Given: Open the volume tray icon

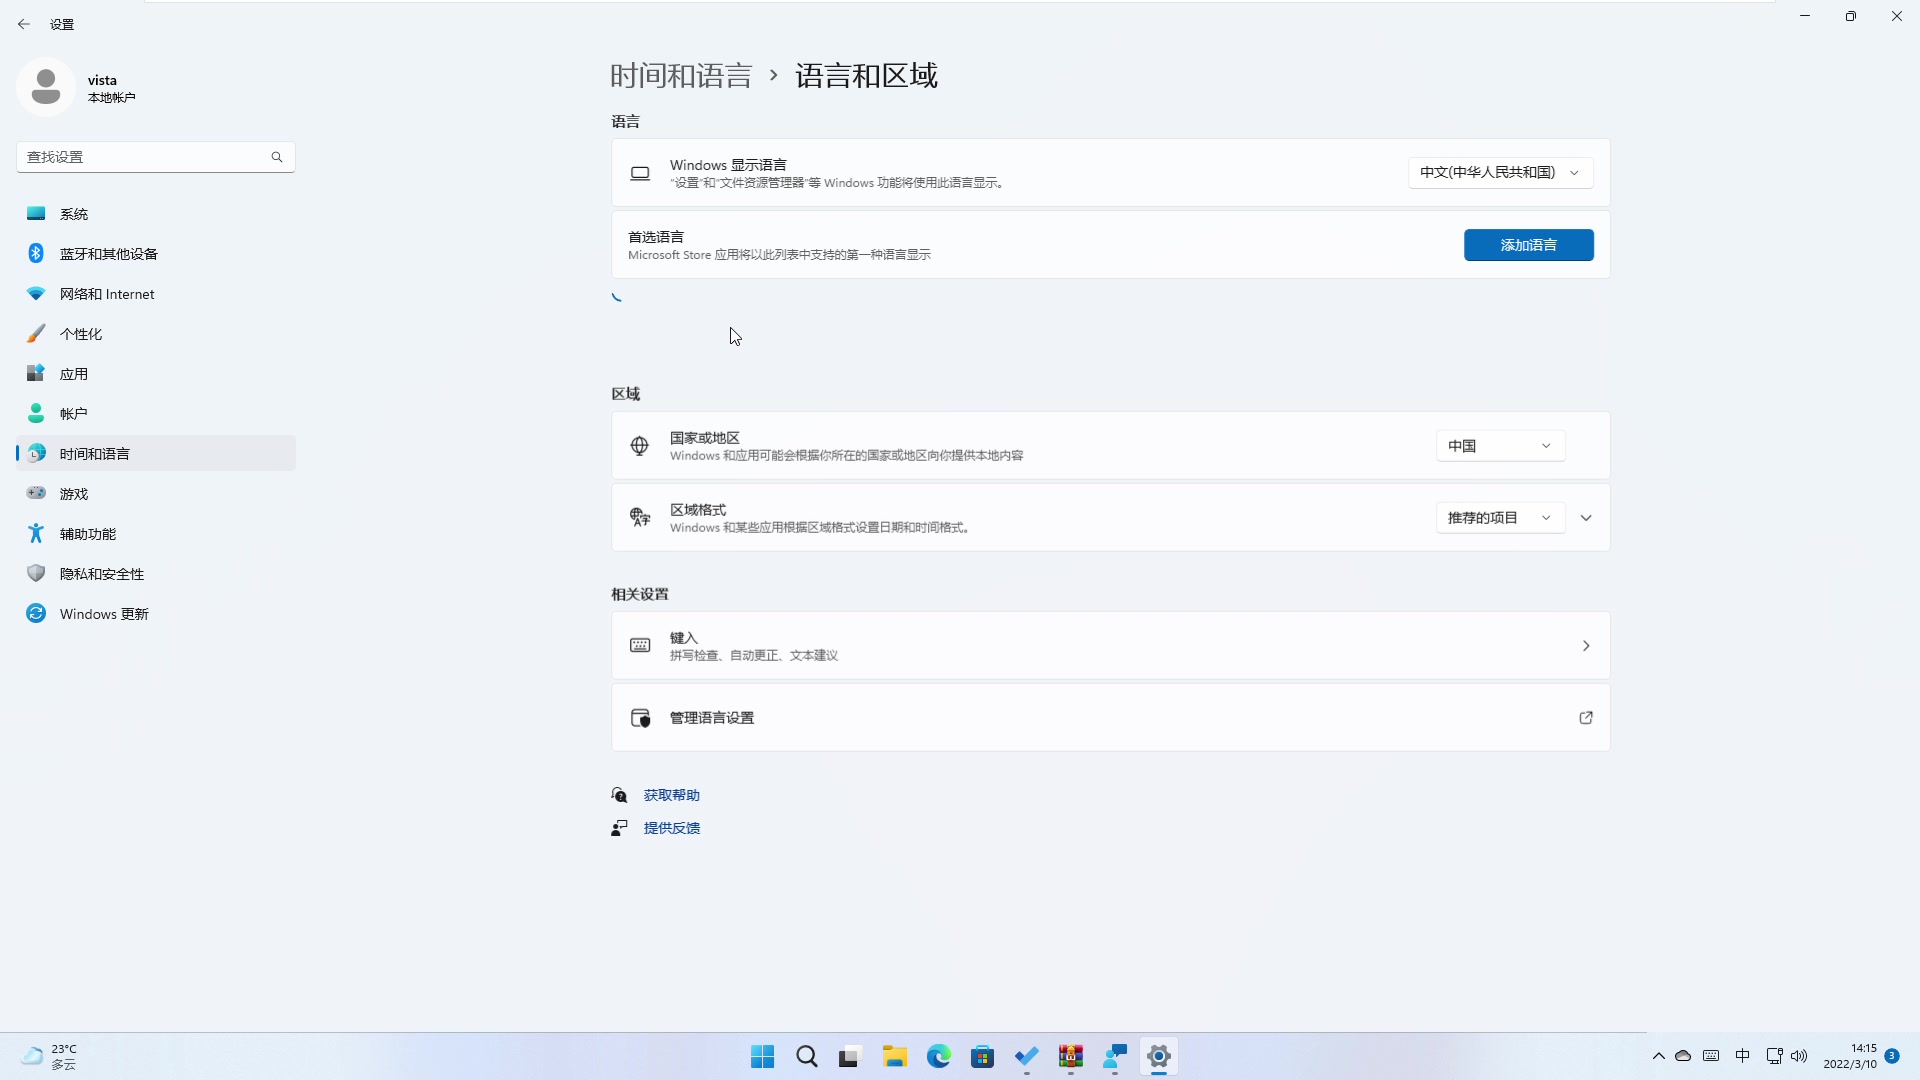Looking at the screenshot, I should (x=1799, y=1056).
